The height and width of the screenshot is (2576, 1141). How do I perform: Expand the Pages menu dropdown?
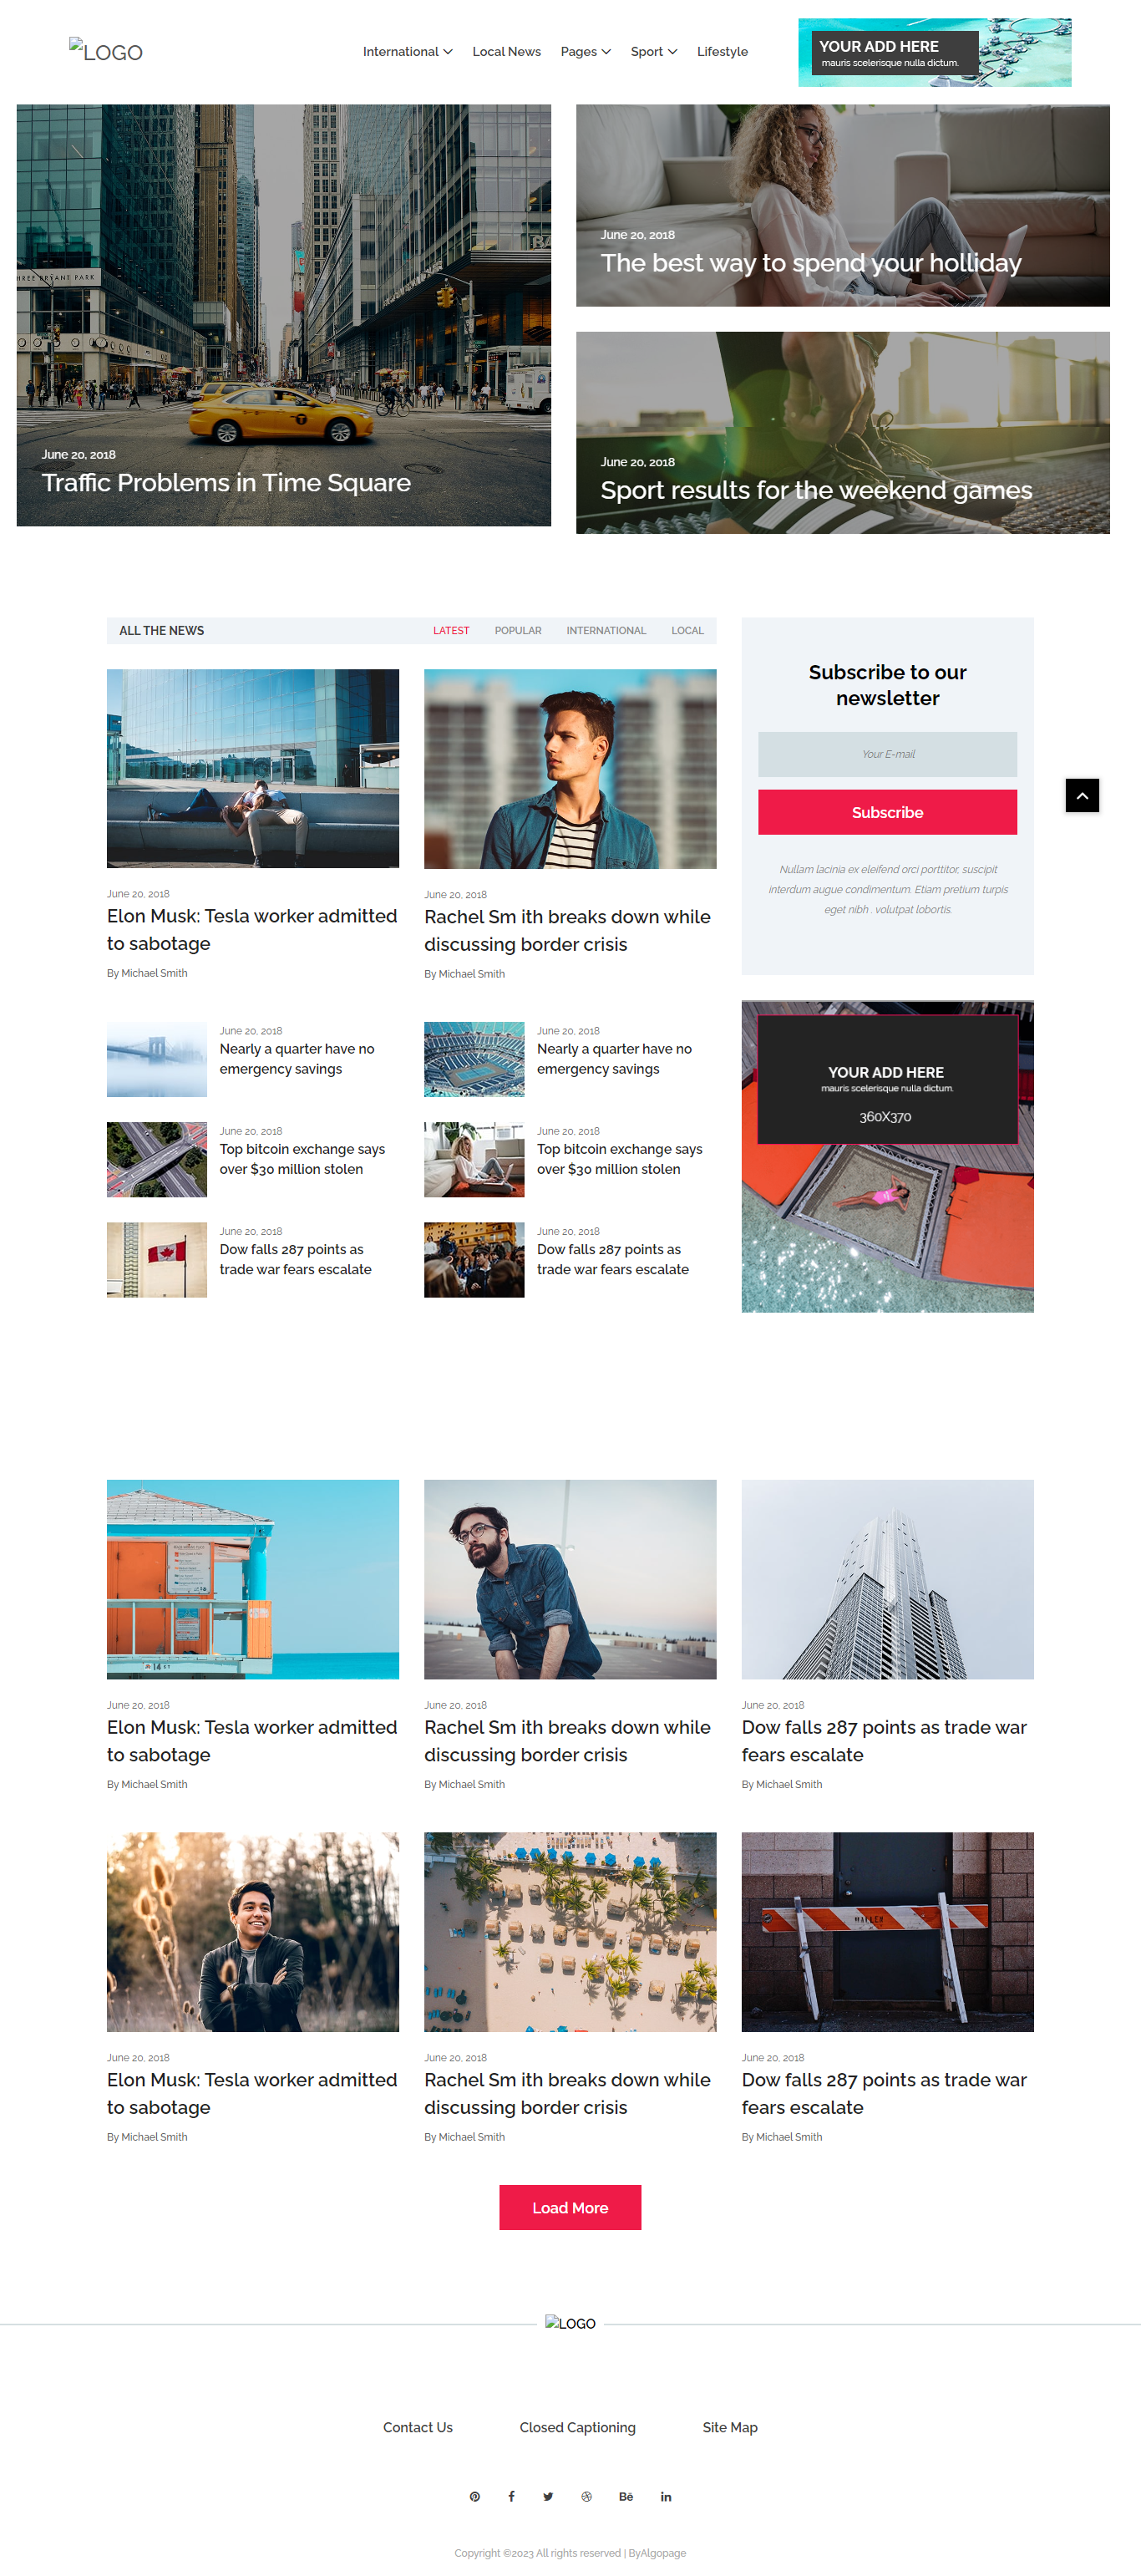[585, 51]
